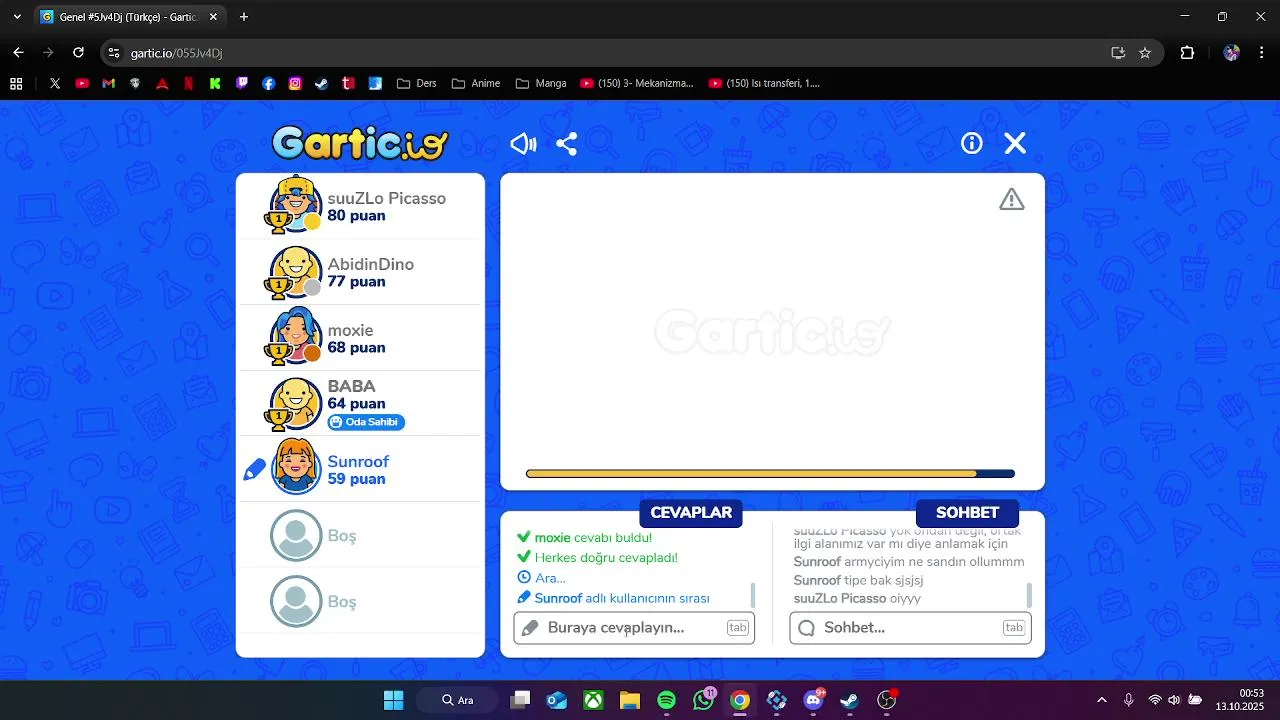
Task: Open site information icon in address bar
Action: point(114,53)
